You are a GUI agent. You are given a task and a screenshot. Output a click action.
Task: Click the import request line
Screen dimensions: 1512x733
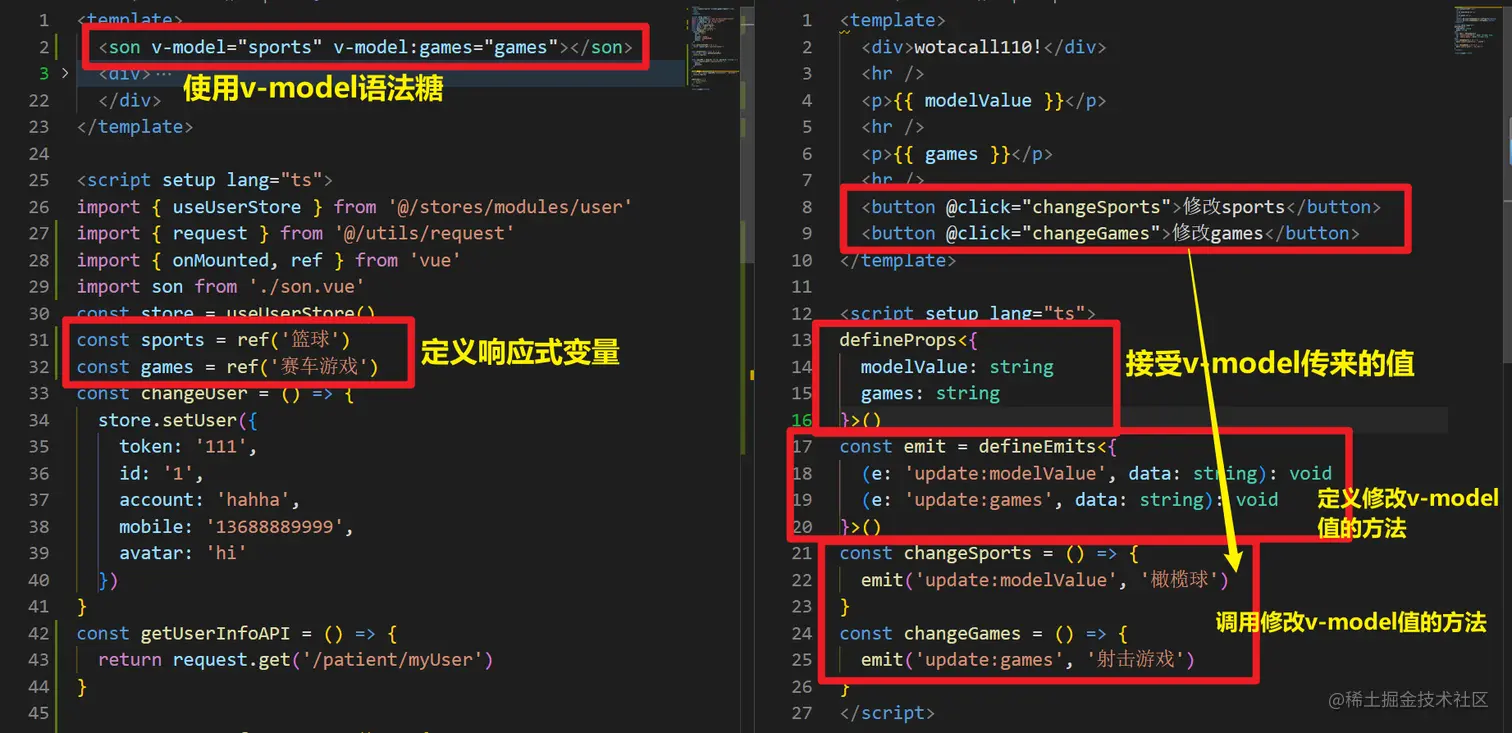point(296,233)
